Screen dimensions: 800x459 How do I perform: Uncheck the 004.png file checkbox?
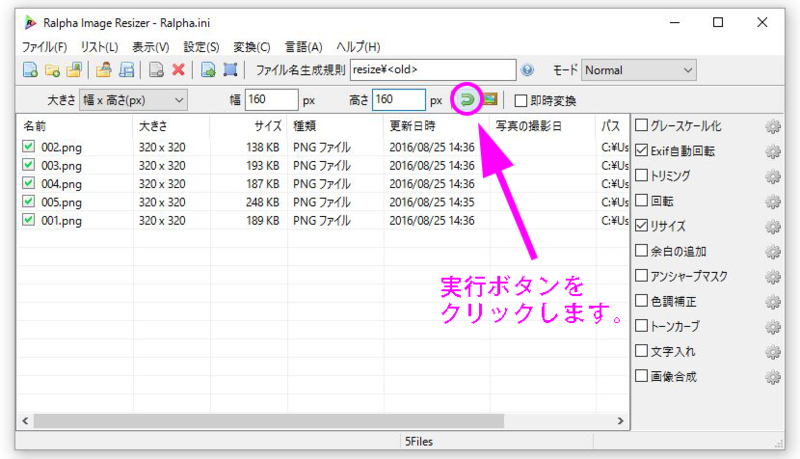[29, 183]
